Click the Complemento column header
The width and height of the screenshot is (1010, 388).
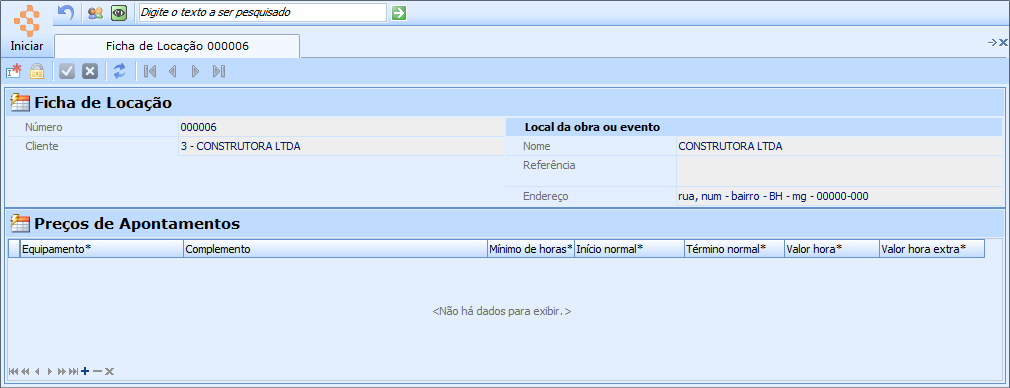[x=336, y=249]
